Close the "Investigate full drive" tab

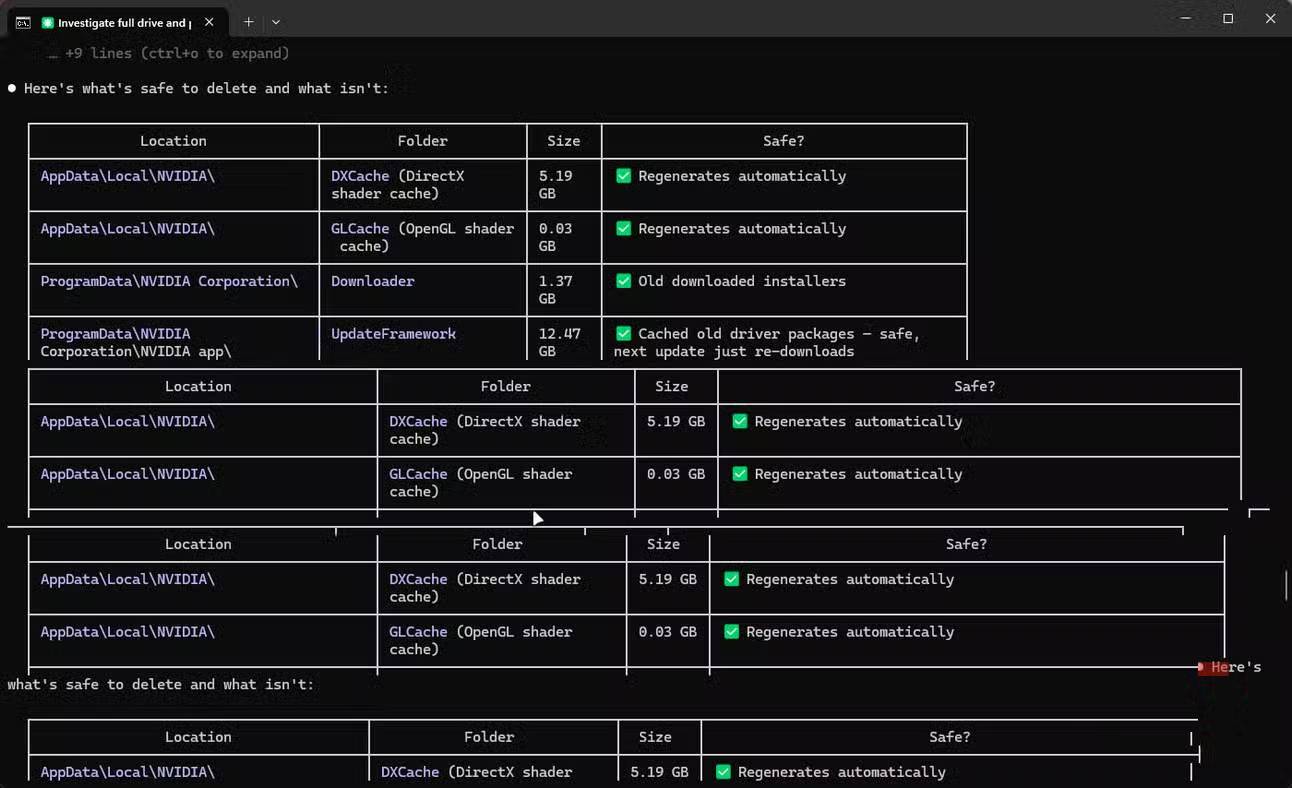(x=209, y=22)
